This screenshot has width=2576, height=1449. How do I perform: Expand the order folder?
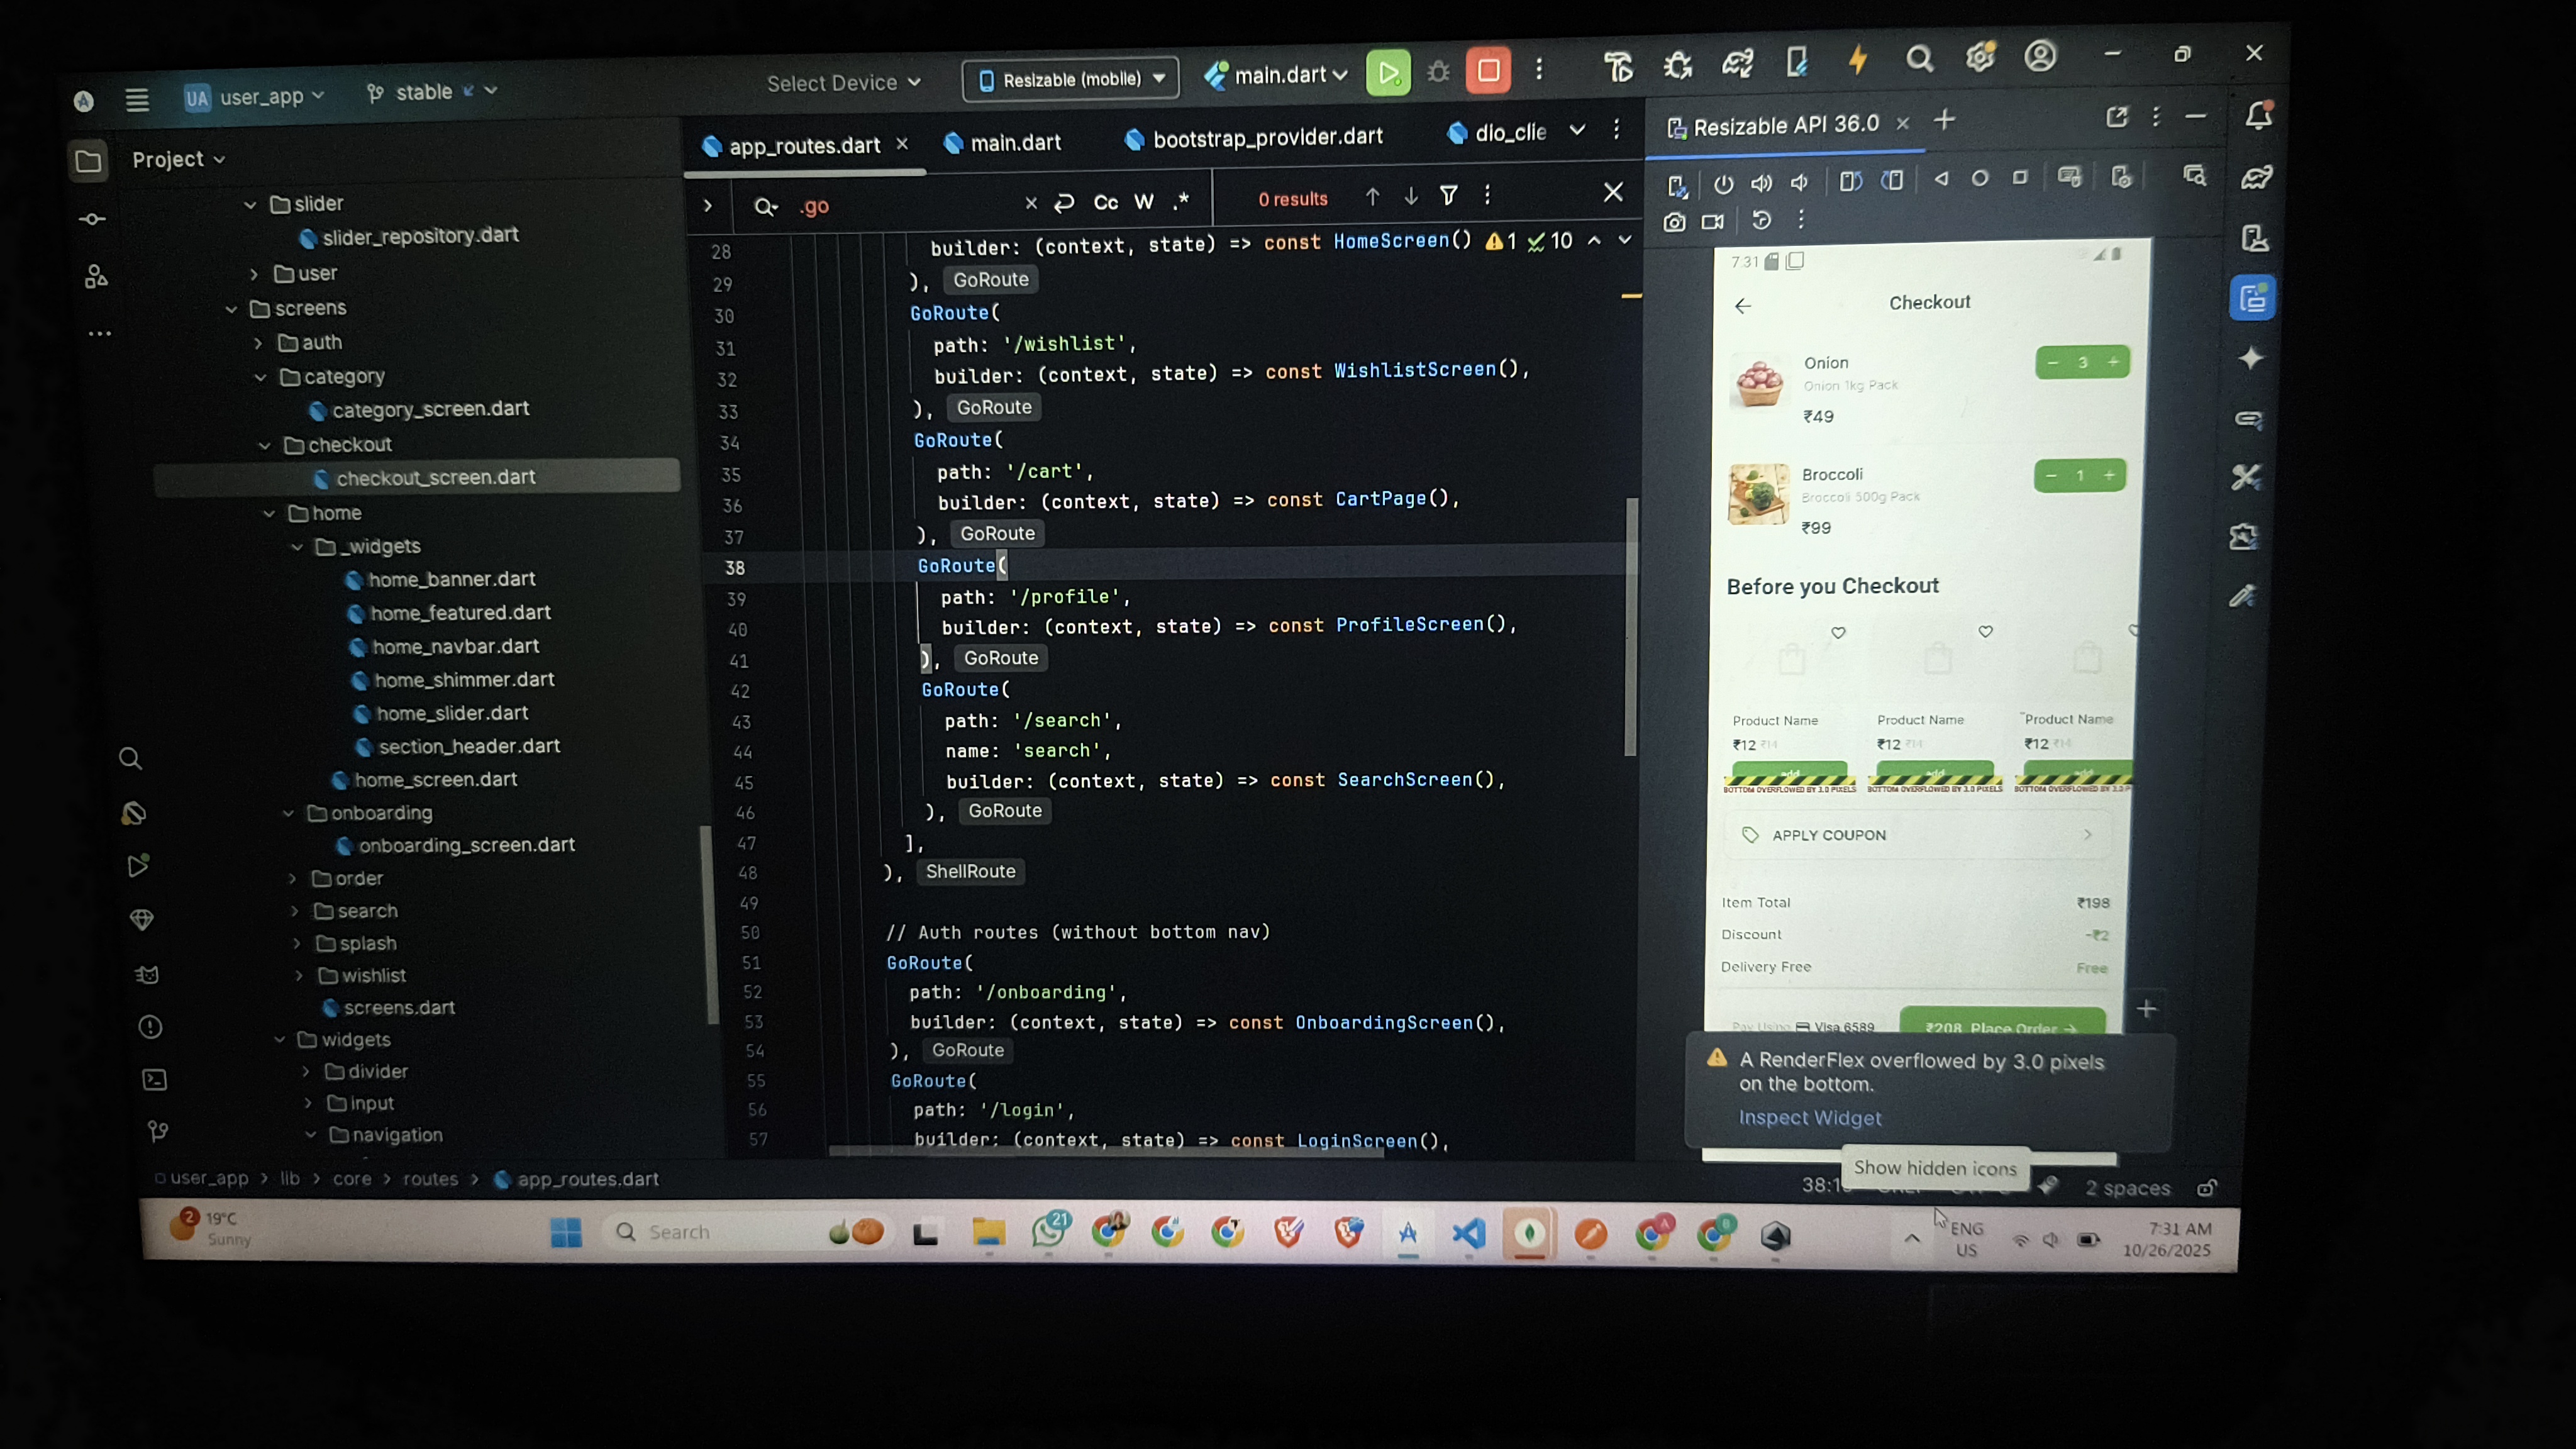pyautogui.click(x=292, y=879)
